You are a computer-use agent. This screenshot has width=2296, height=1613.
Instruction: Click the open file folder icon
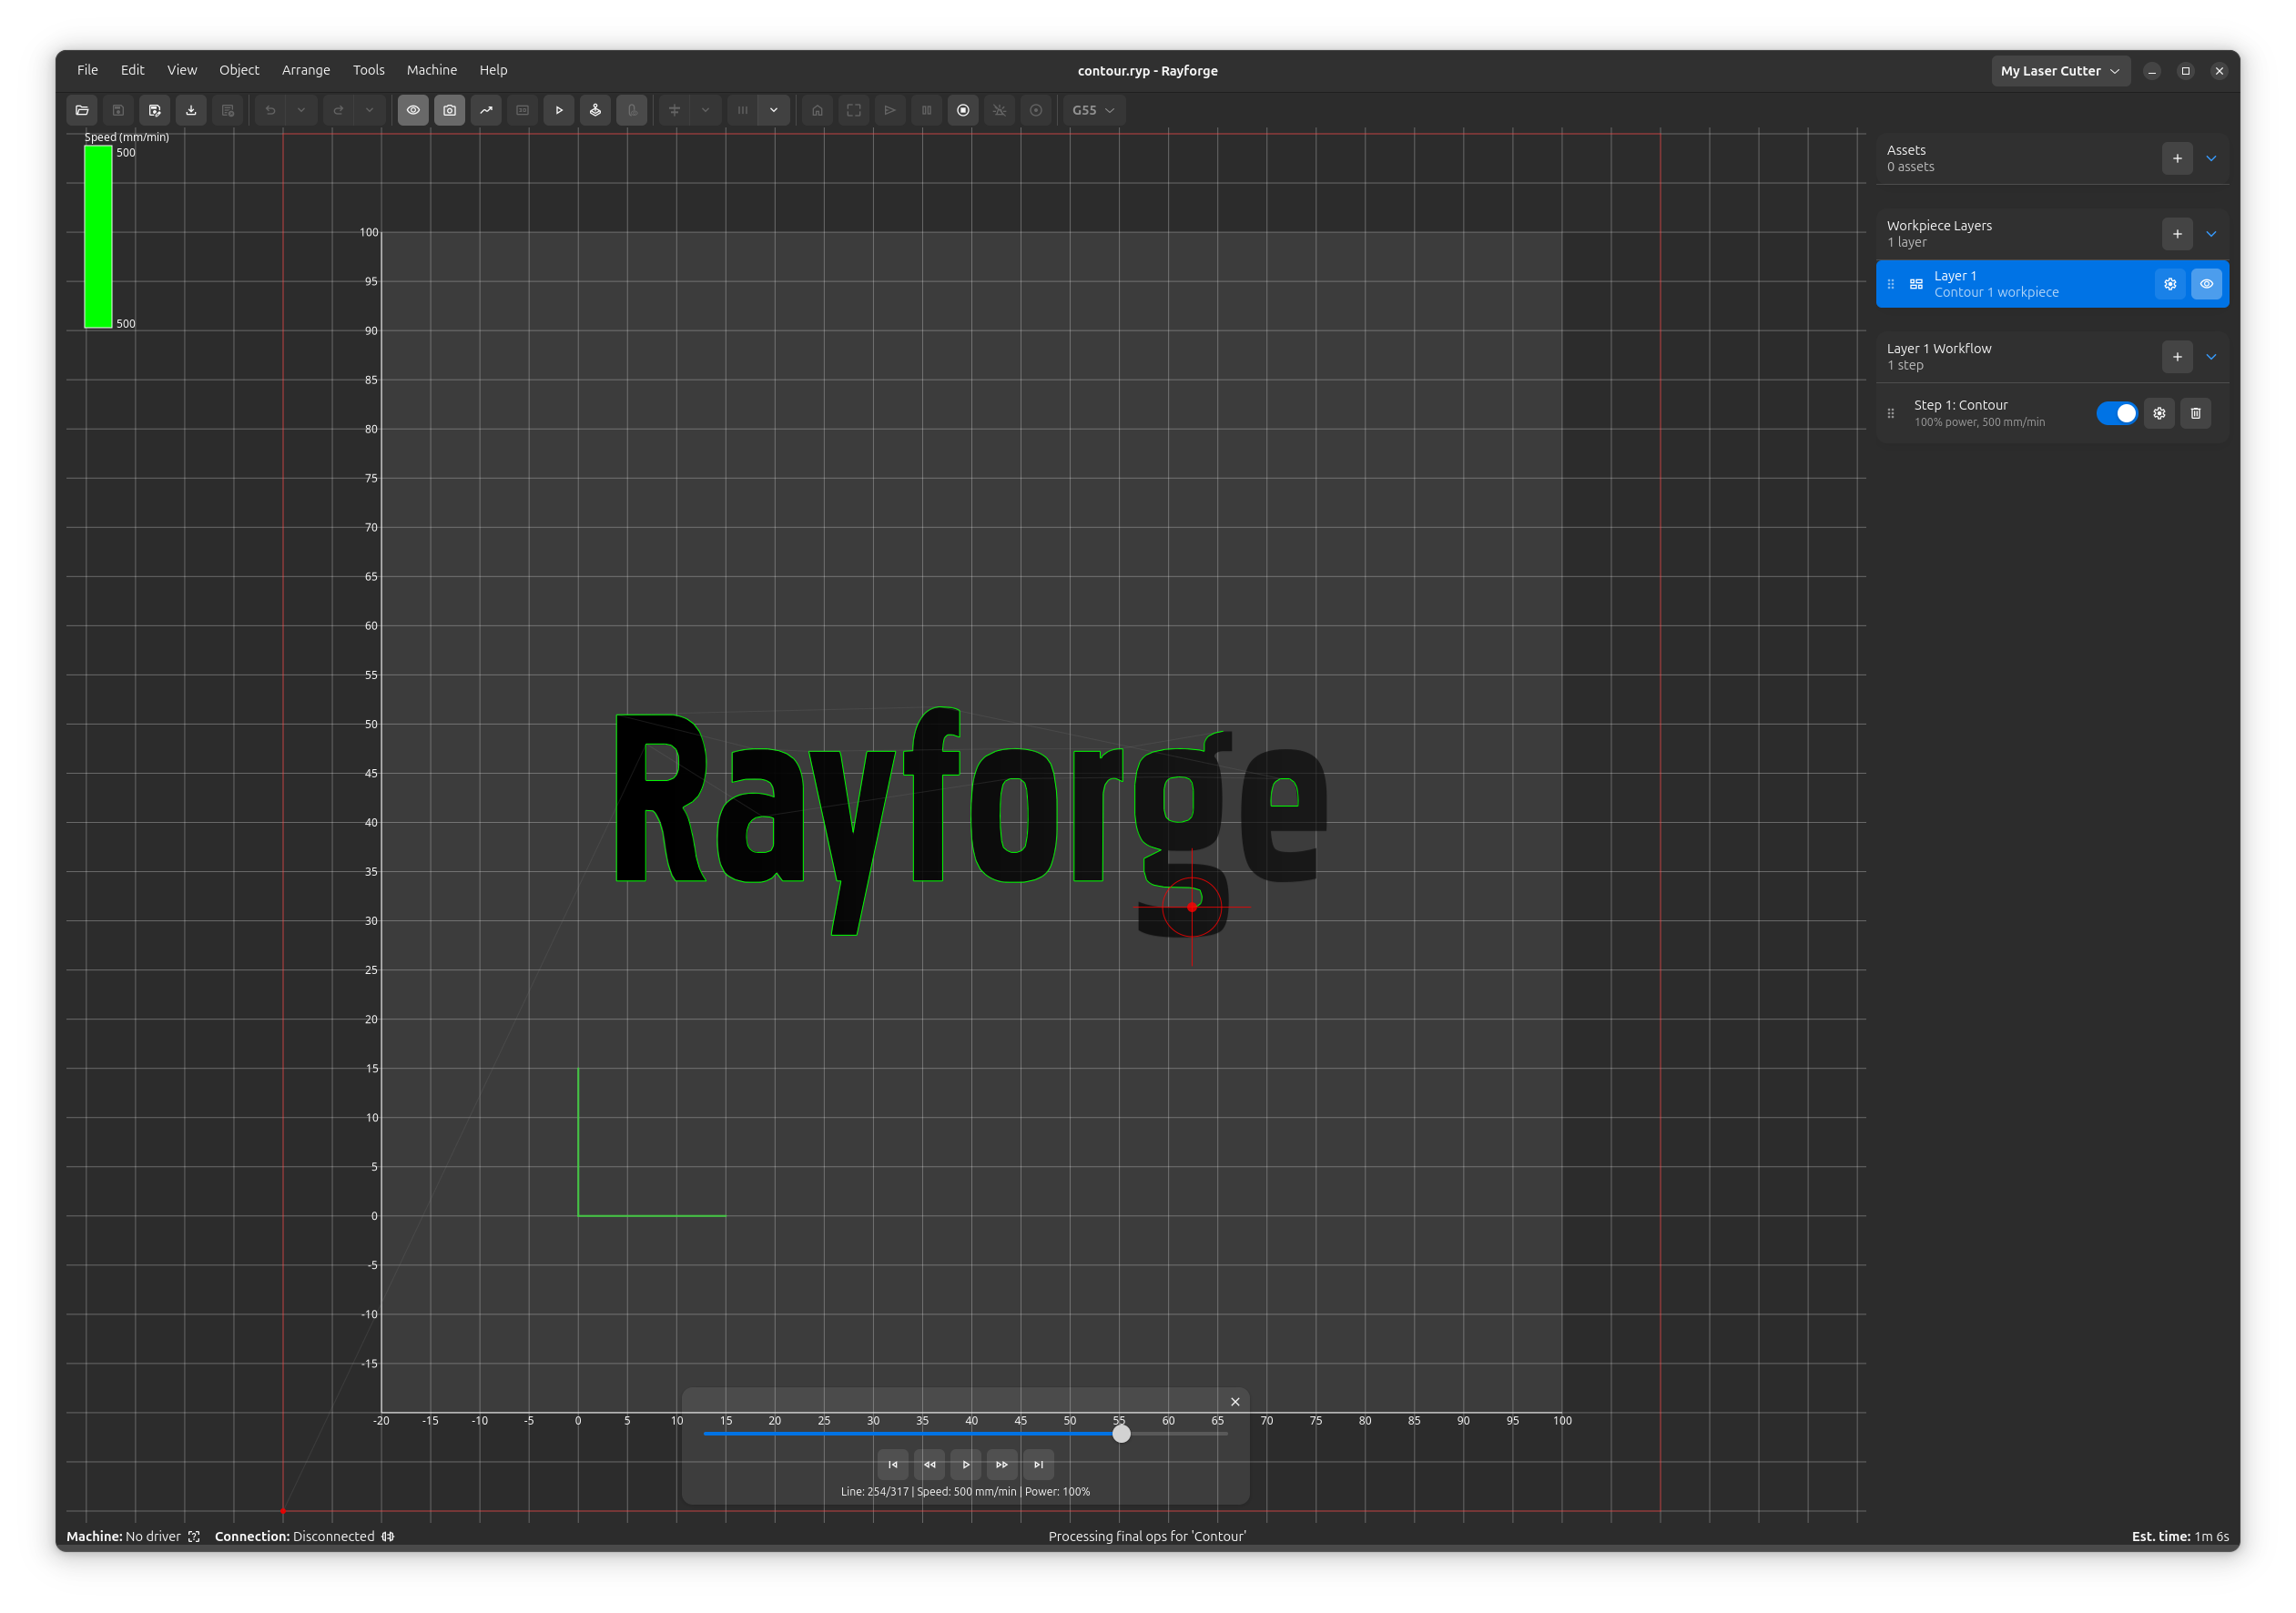click(82, 110)
